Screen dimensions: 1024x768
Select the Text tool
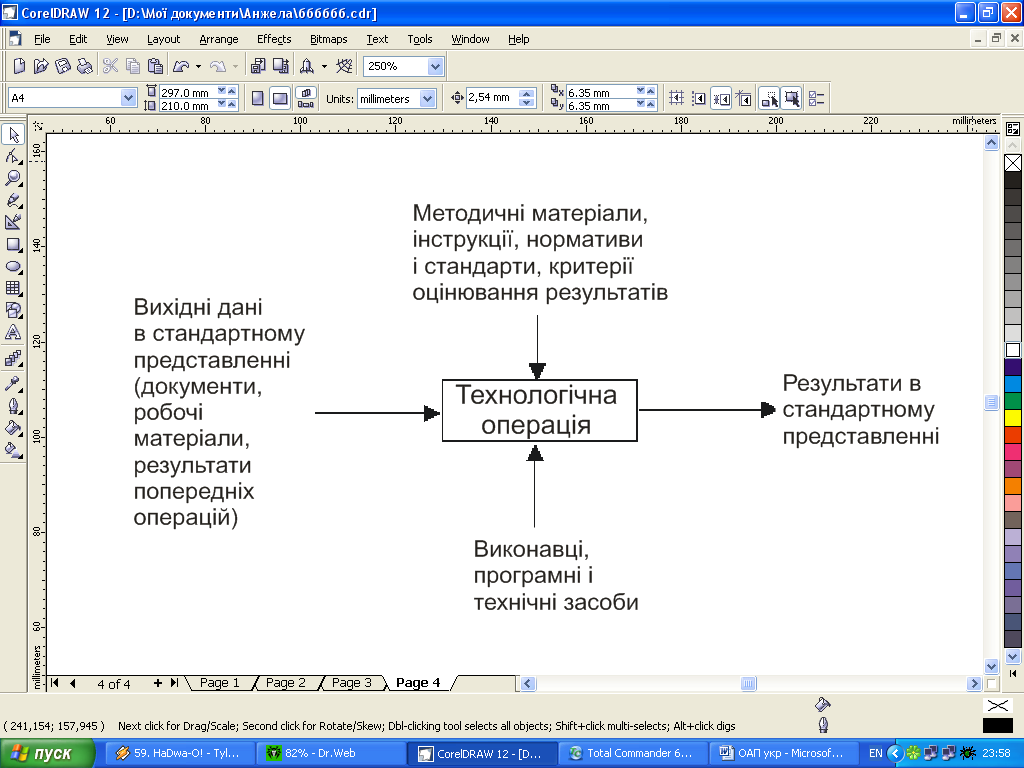tap(13, 332)
